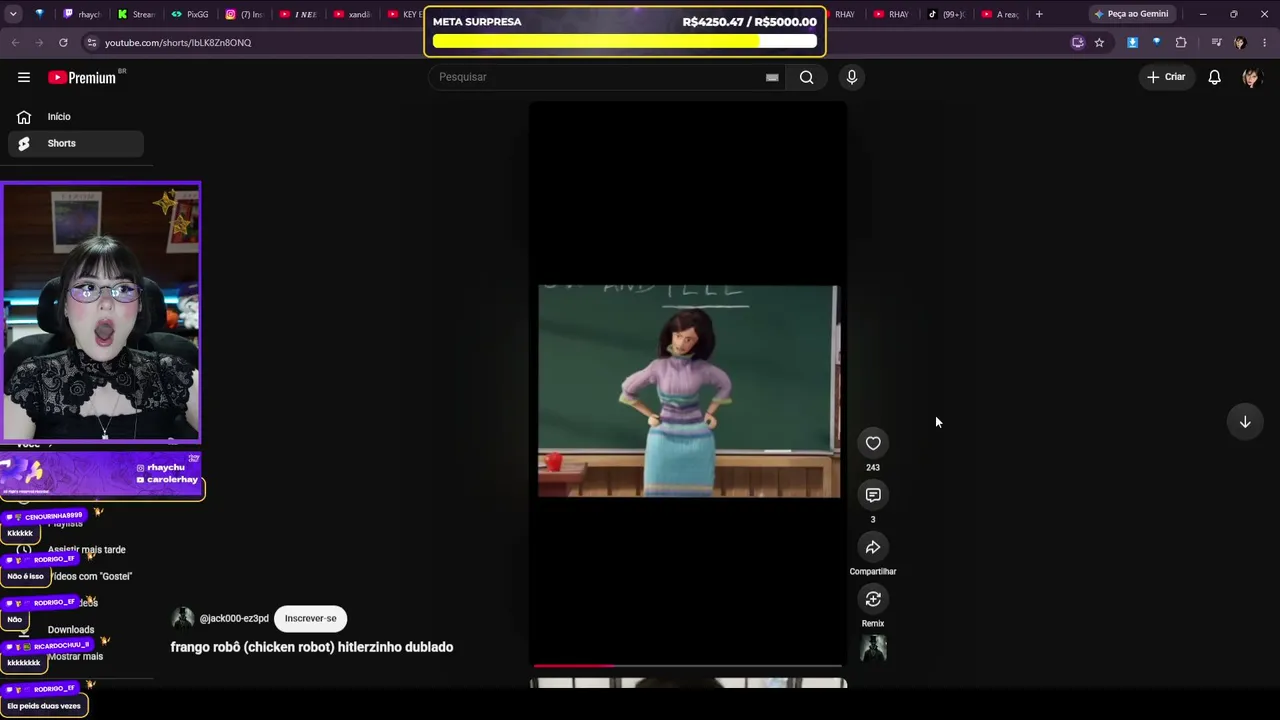The height and width of the screenshot is (720, 1280).
Task: Open the @jack000-ez3pd channel link
Action: pos(234,619)
